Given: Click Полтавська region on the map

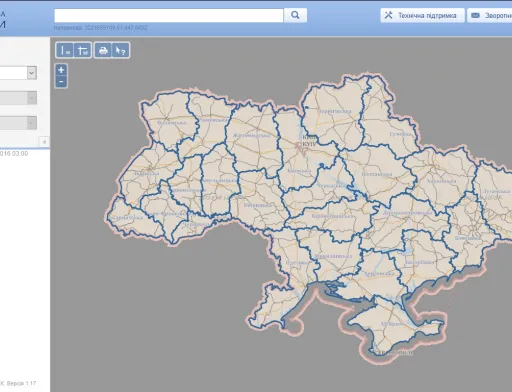Looking at the screenshot, I should [x=377, y=174].
